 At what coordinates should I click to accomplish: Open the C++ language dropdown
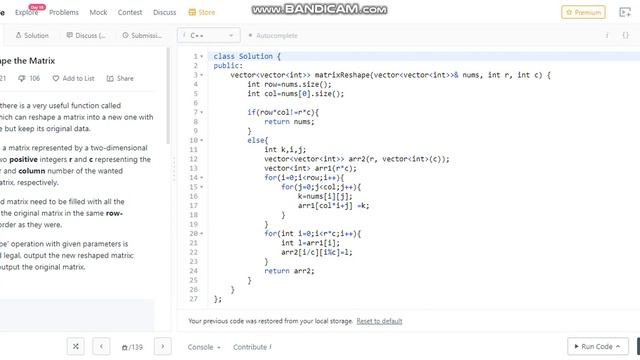[209, 36]
